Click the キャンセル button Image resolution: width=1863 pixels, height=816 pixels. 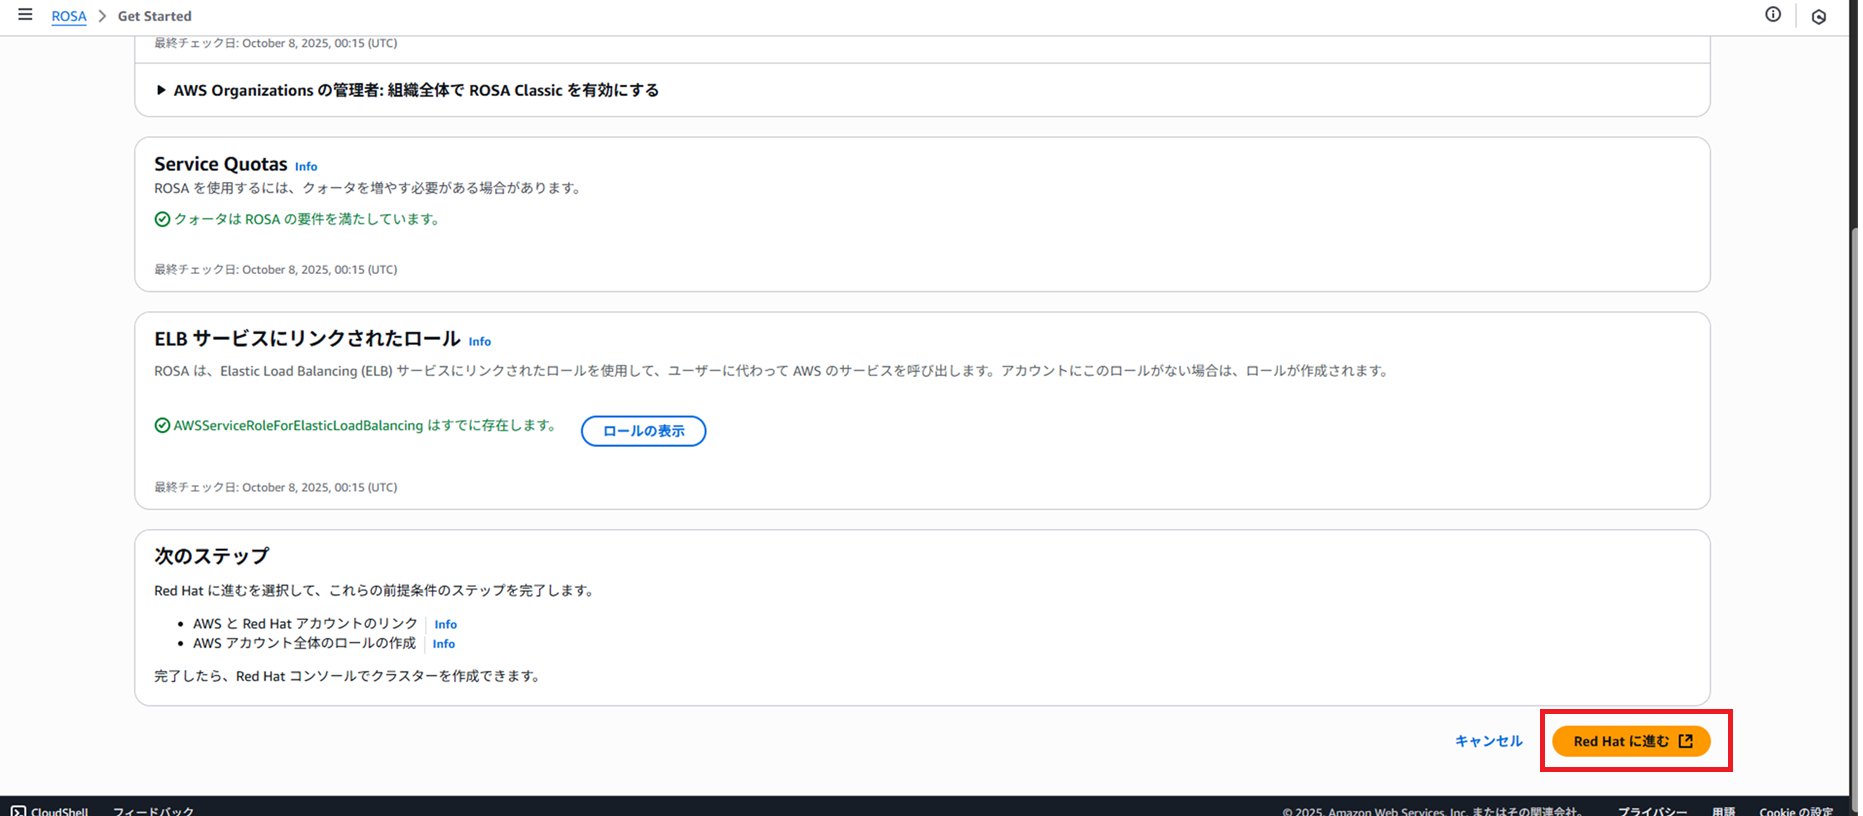(1488, 741)
